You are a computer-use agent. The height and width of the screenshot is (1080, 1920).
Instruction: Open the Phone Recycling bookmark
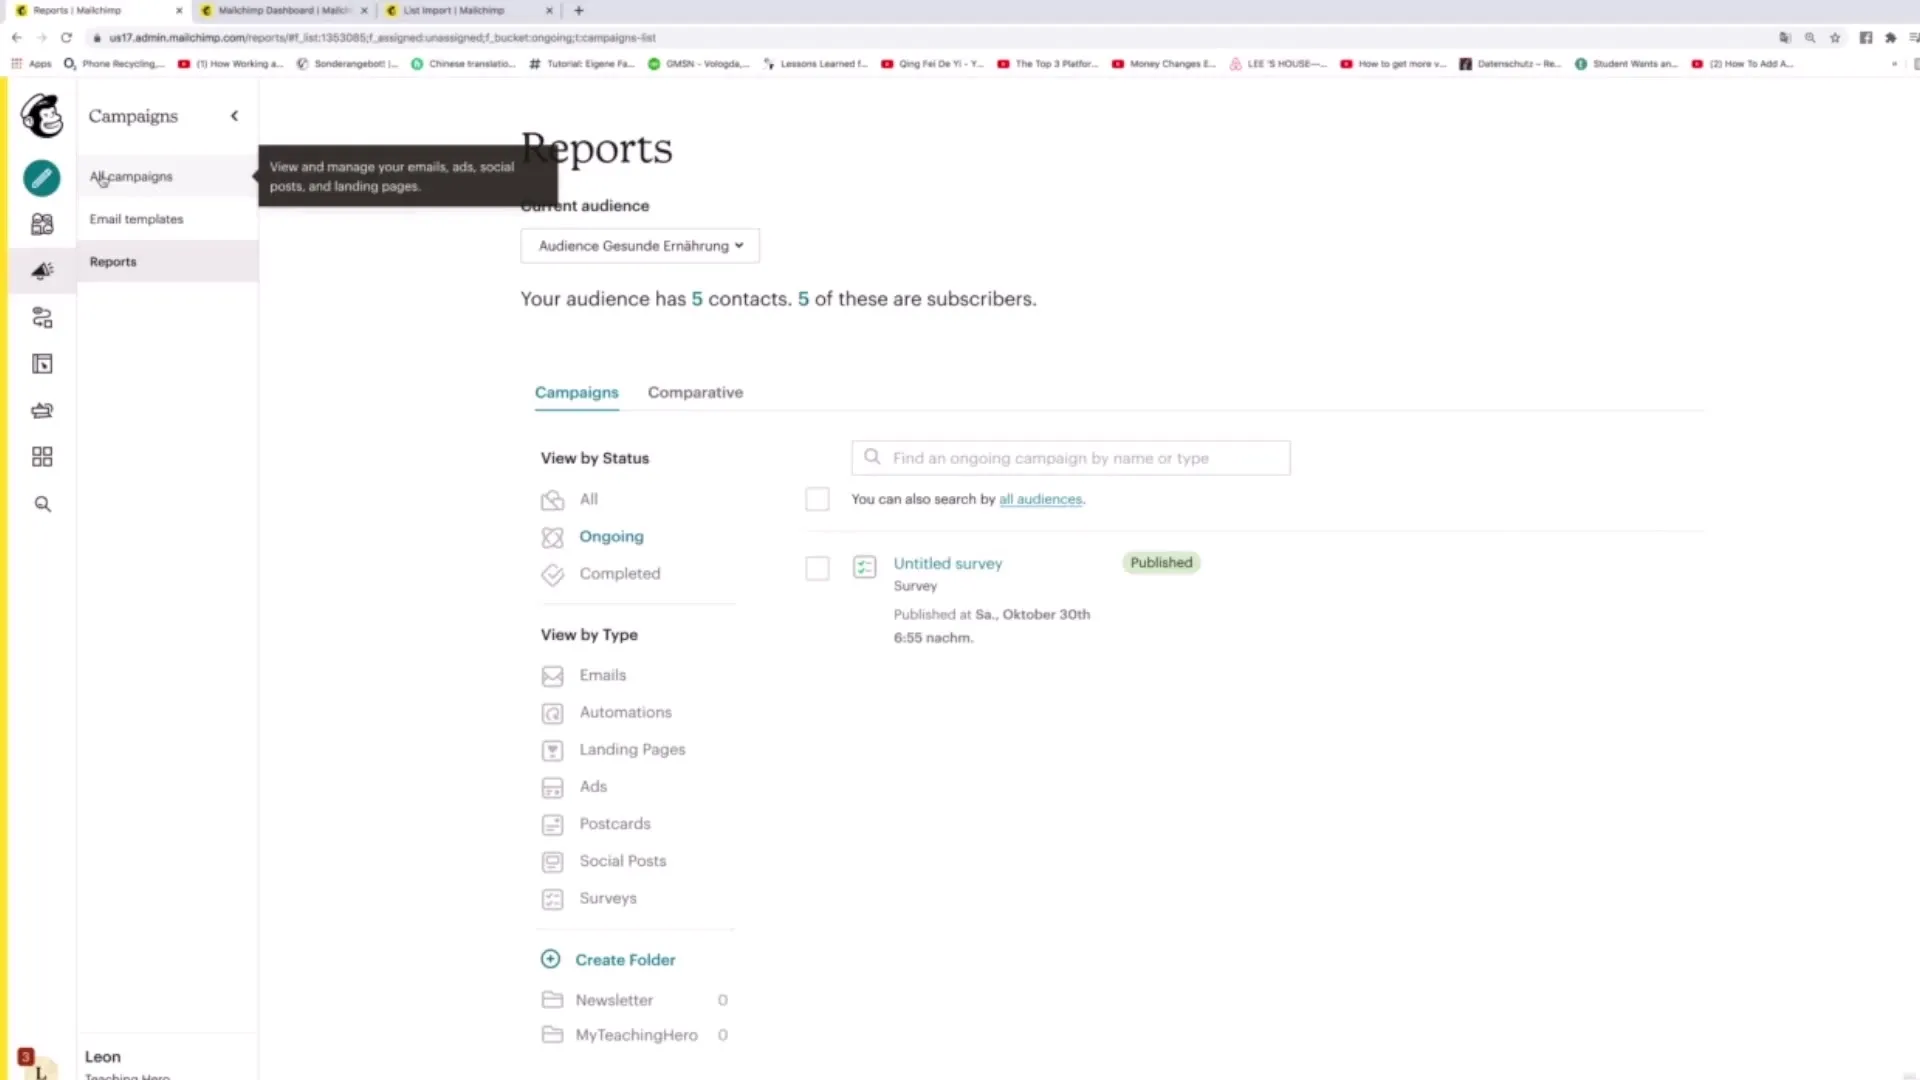point(115,64)
